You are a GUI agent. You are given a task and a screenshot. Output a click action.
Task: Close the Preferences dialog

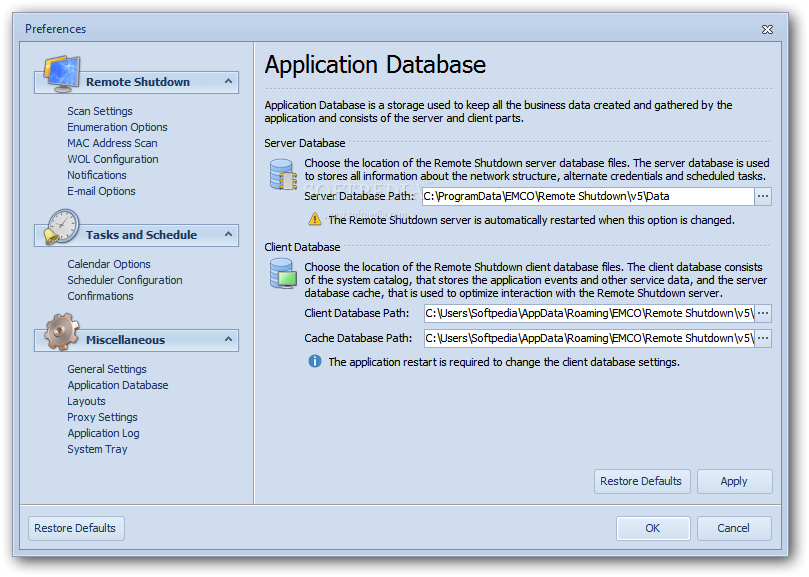767,29
